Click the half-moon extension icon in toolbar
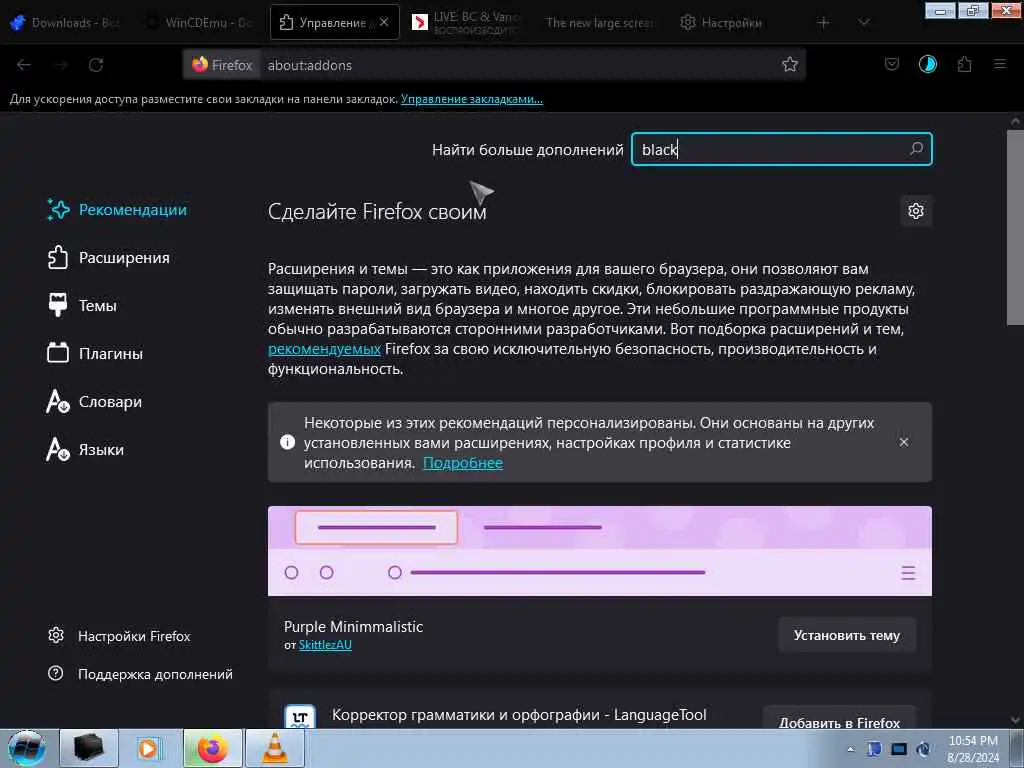The height and width of the screenshot is (768, 1024). point(927,64)
